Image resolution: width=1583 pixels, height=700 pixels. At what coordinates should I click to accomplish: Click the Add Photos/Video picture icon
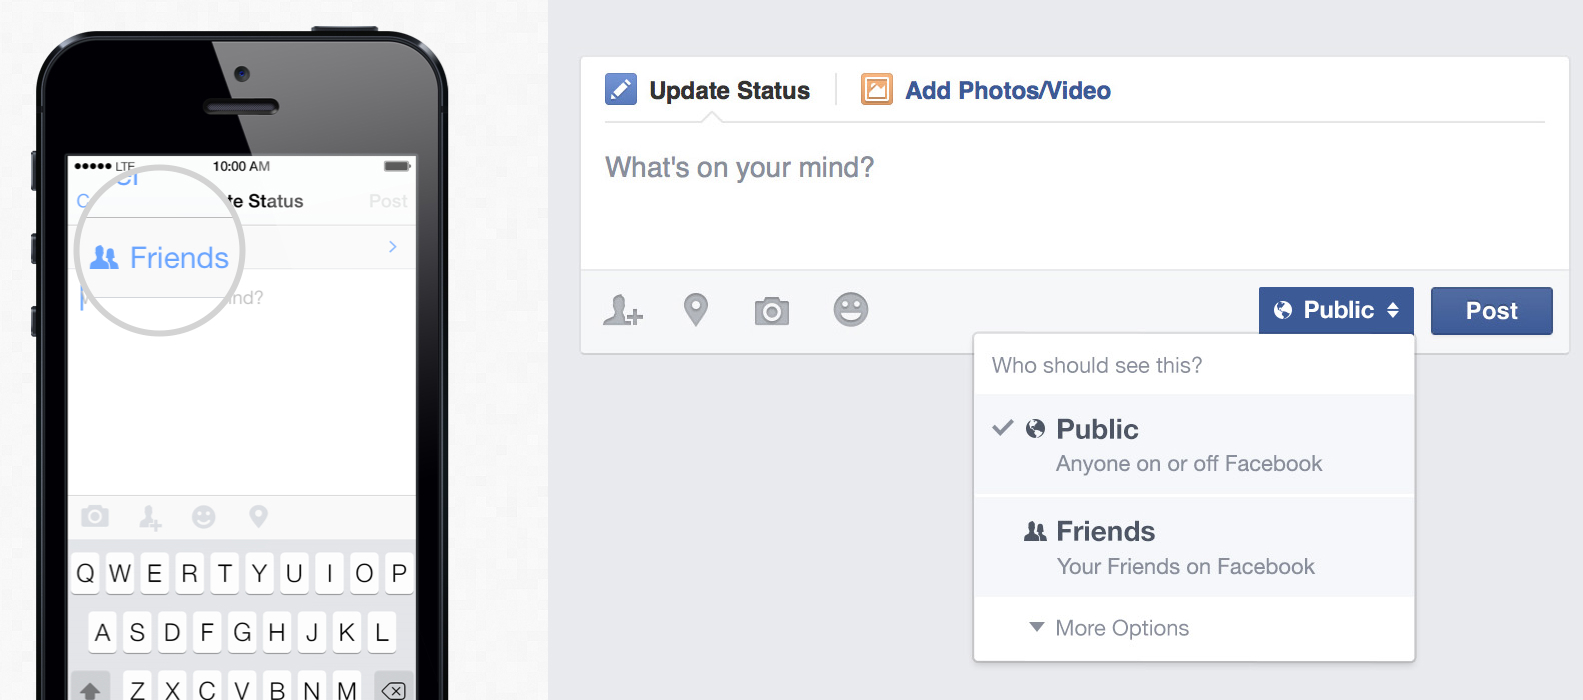pos(877,90)
